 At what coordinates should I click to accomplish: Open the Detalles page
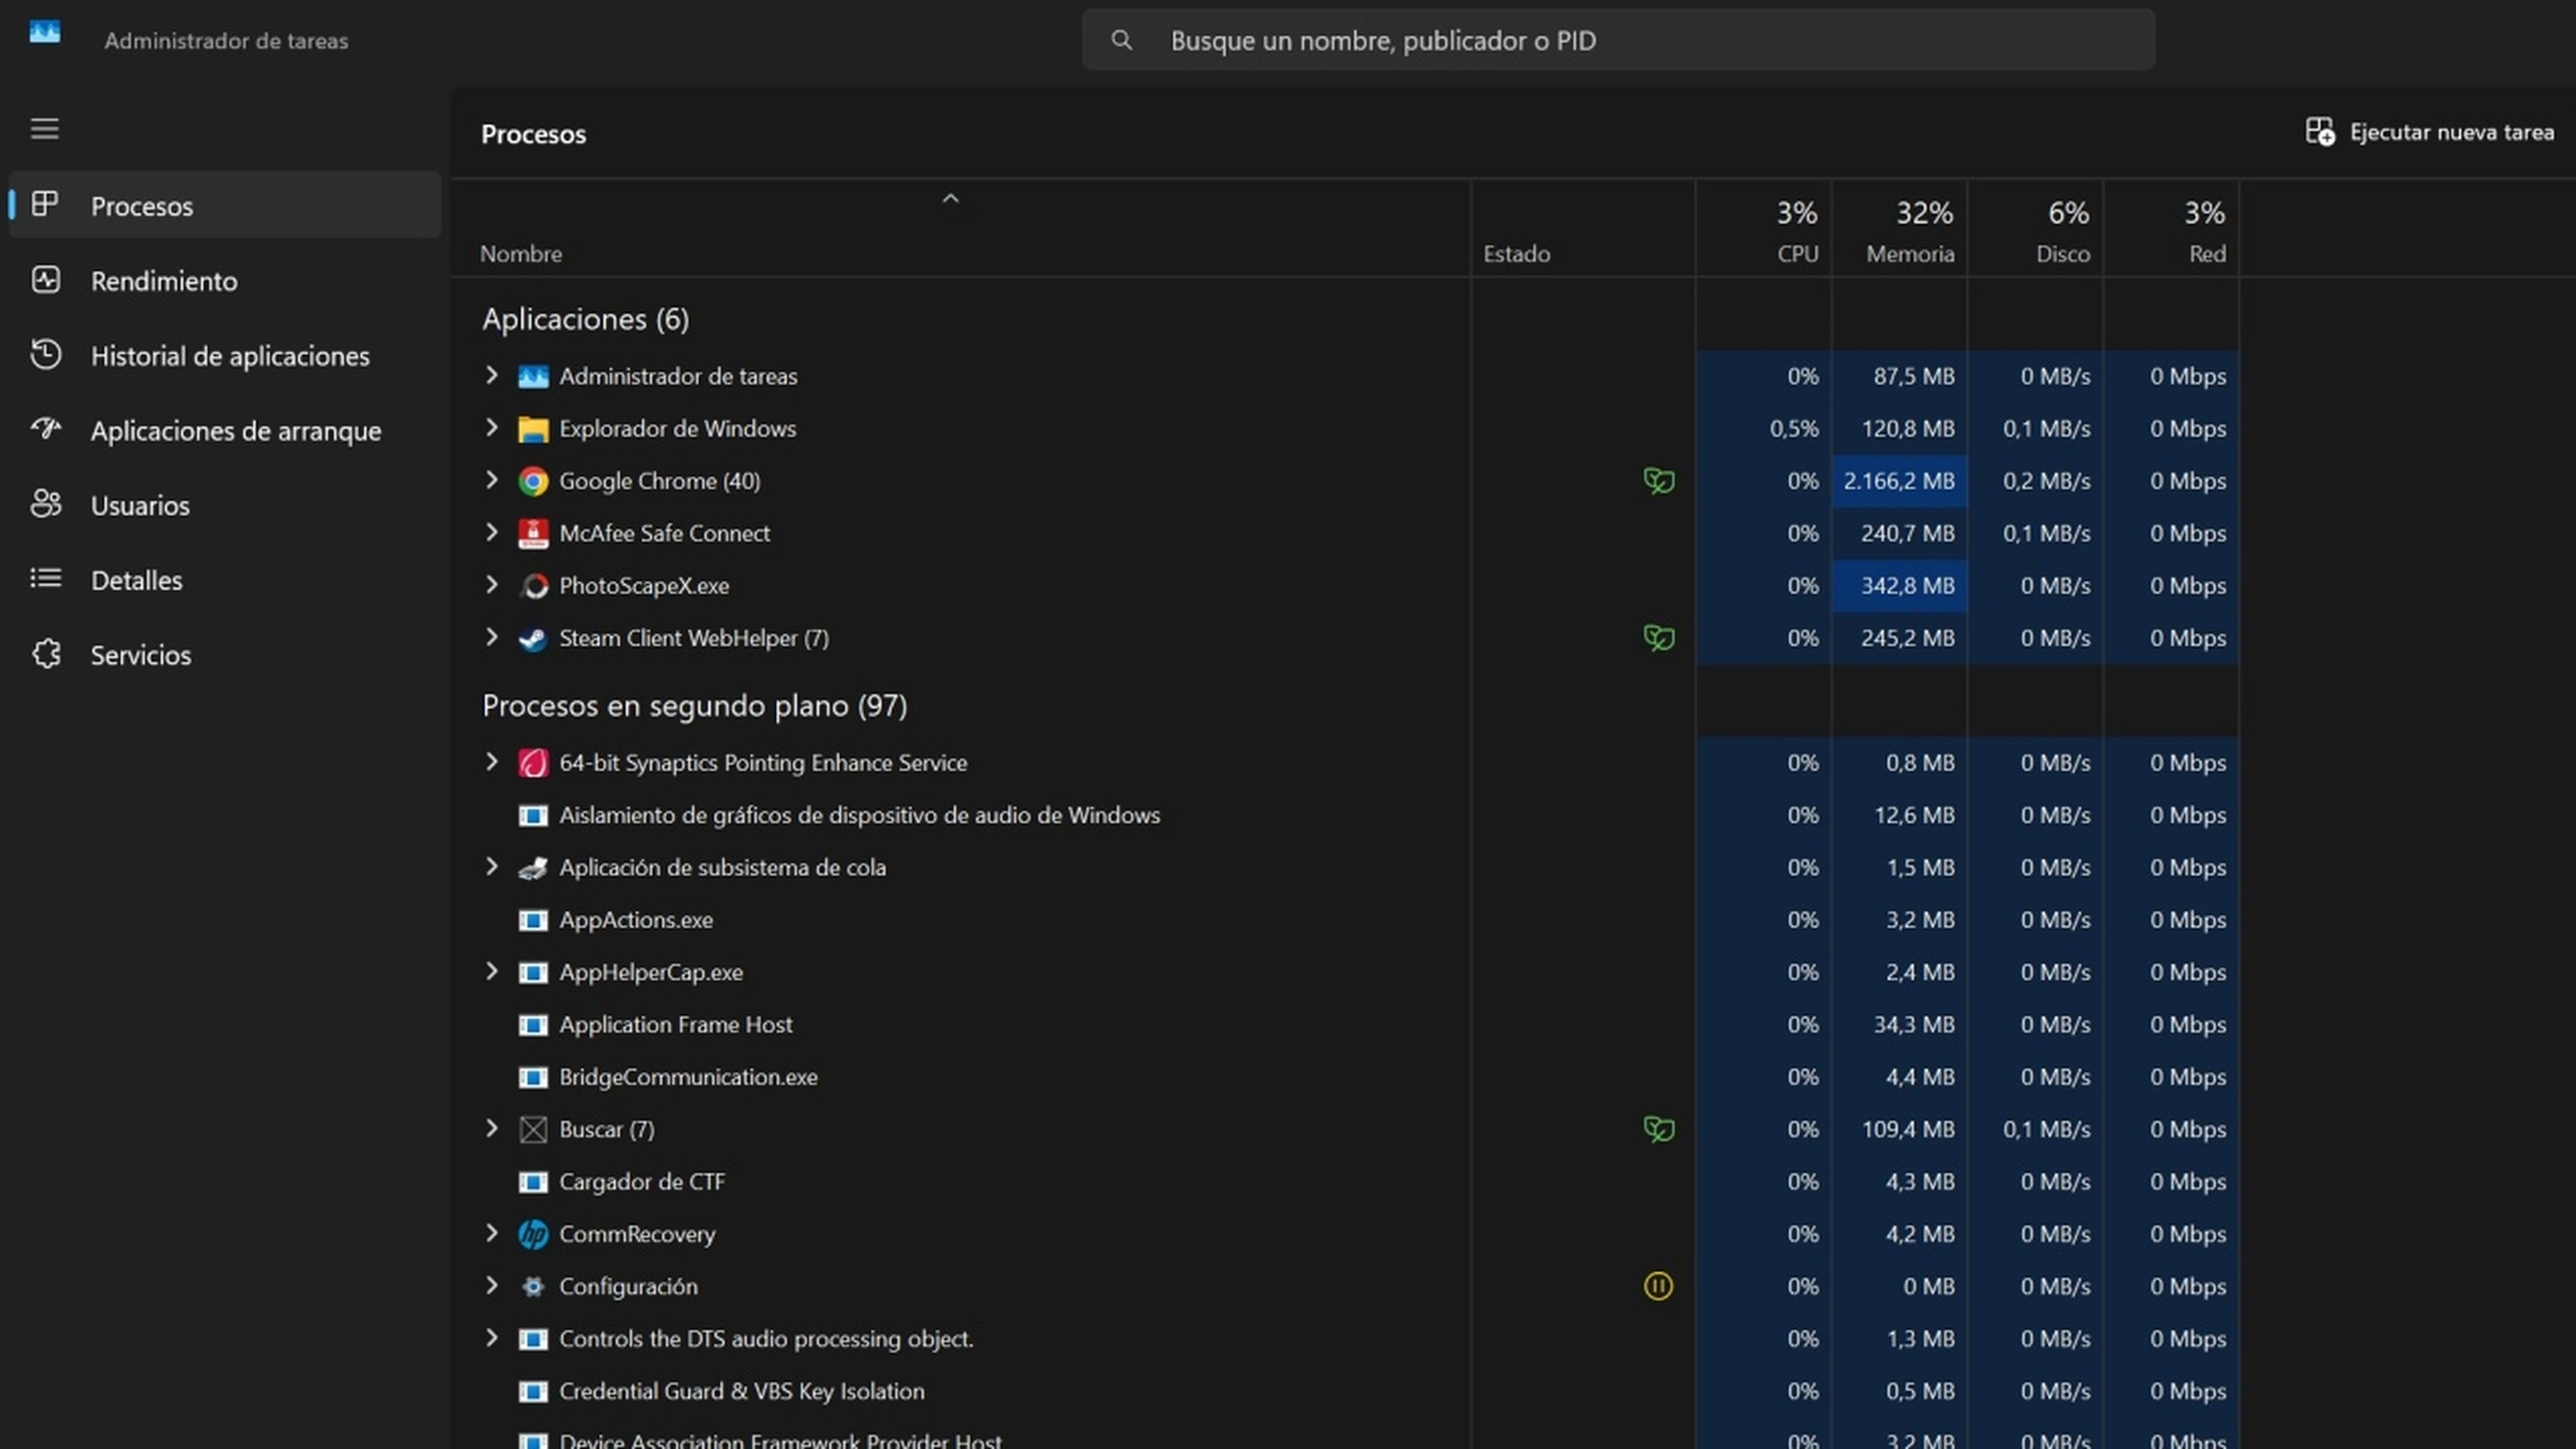click(x=225, y=580)
